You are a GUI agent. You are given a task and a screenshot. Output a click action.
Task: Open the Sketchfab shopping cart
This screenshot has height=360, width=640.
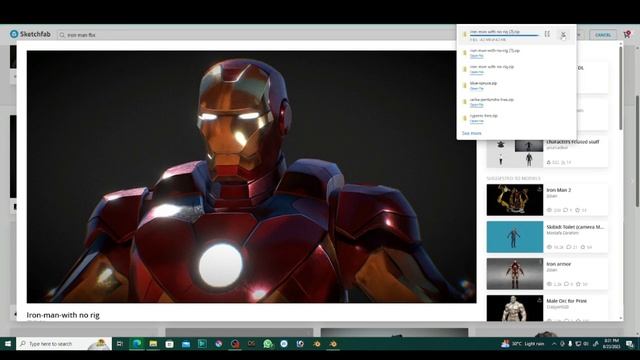click(x=627, y=35)
